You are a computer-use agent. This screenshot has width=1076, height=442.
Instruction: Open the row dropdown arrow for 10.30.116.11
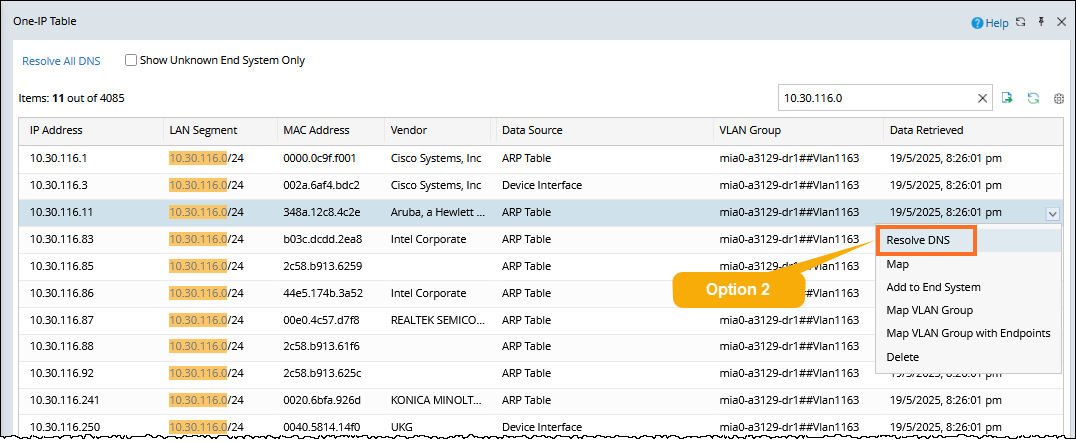pyautogui.click(x=1052, y=213)
